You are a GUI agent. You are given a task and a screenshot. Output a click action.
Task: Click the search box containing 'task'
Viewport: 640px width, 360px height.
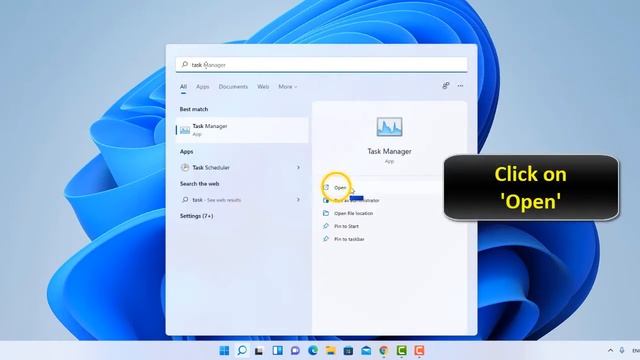click(321, 64)
